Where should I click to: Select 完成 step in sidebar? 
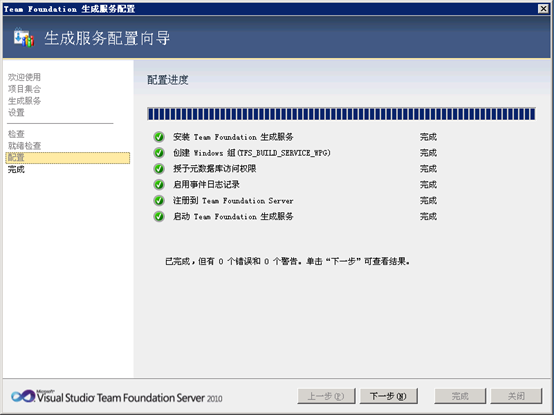point(16,170)
